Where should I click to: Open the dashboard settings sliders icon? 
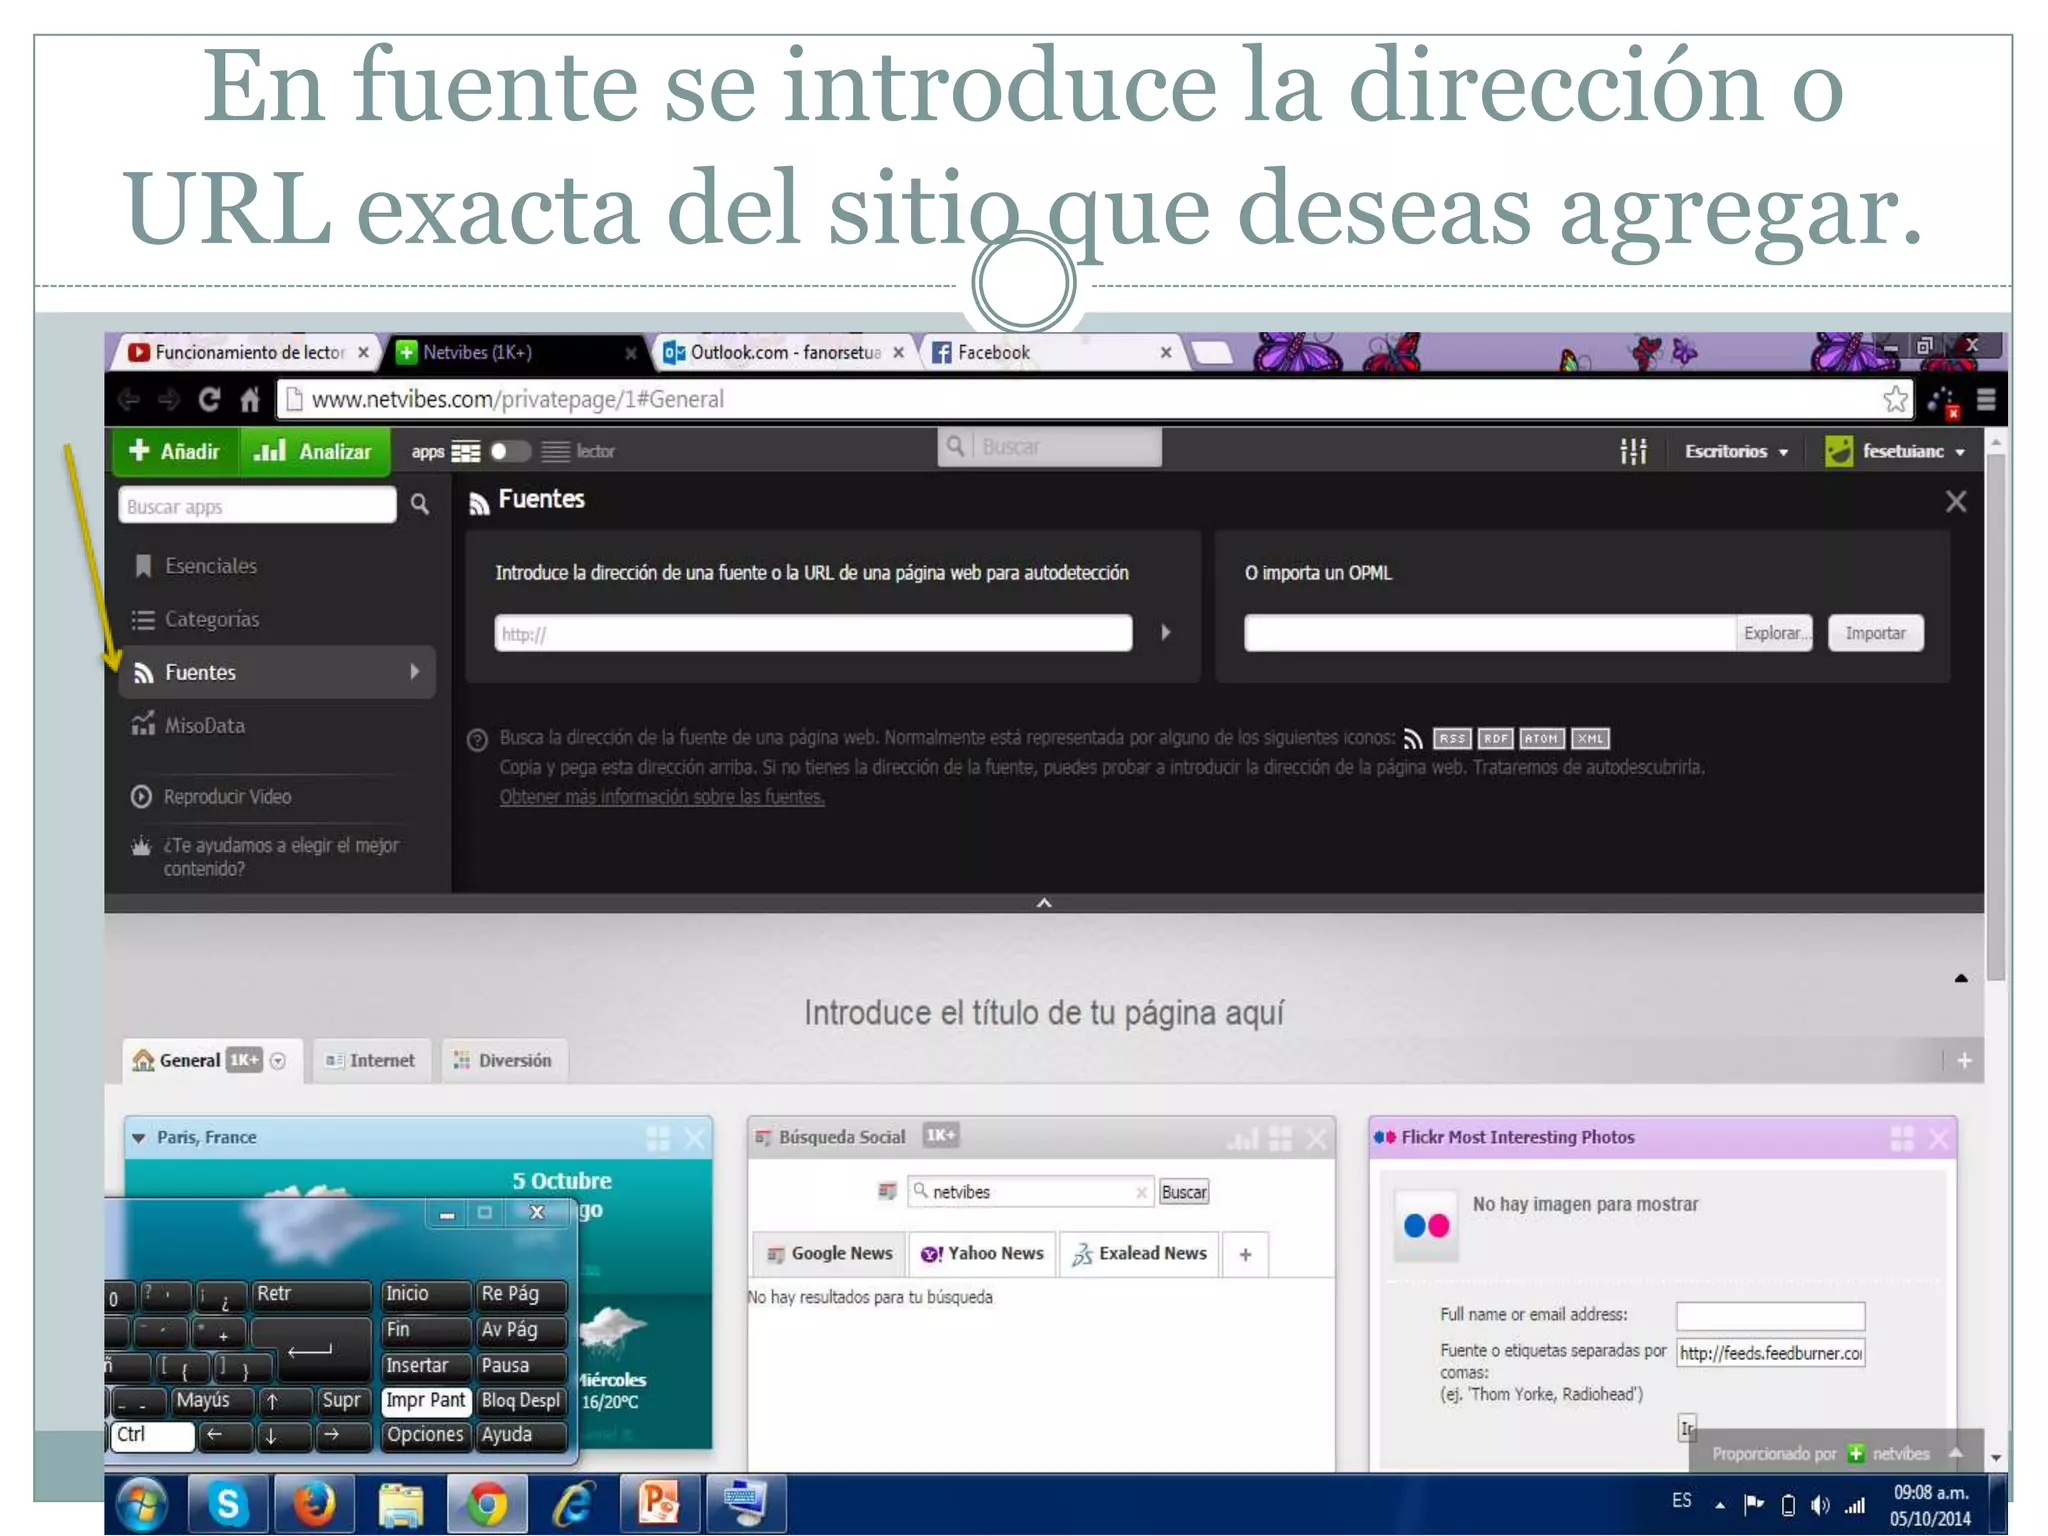pos(1633,451)
